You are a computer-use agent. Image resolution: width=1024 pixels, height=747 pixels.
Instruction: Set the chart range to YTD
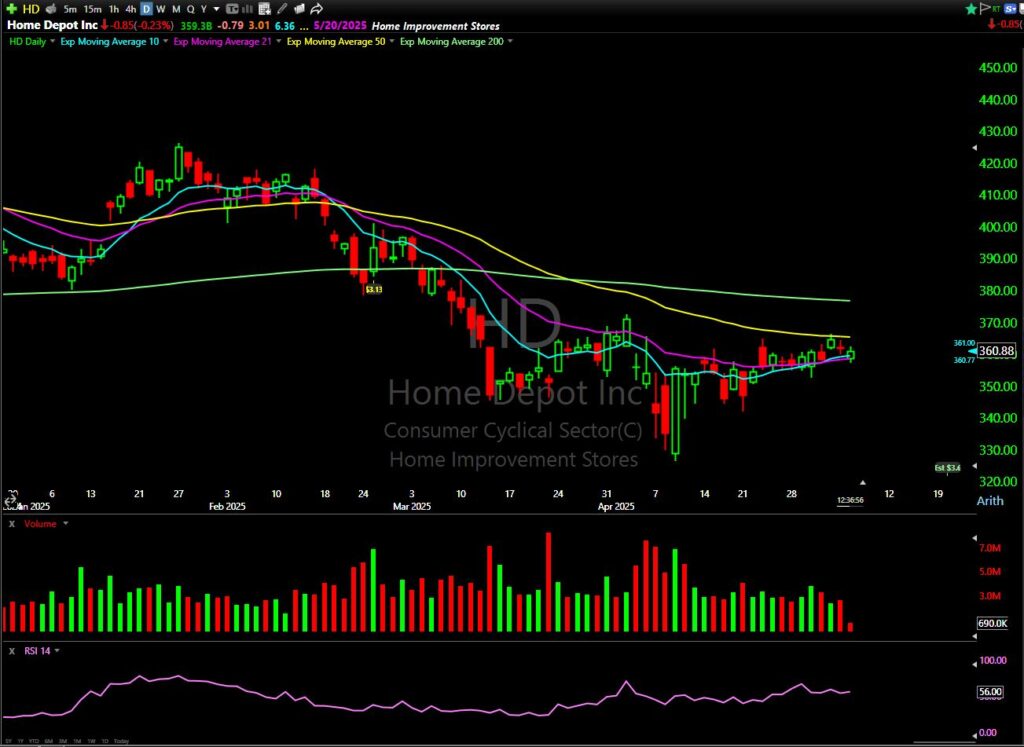click(33, 741)
